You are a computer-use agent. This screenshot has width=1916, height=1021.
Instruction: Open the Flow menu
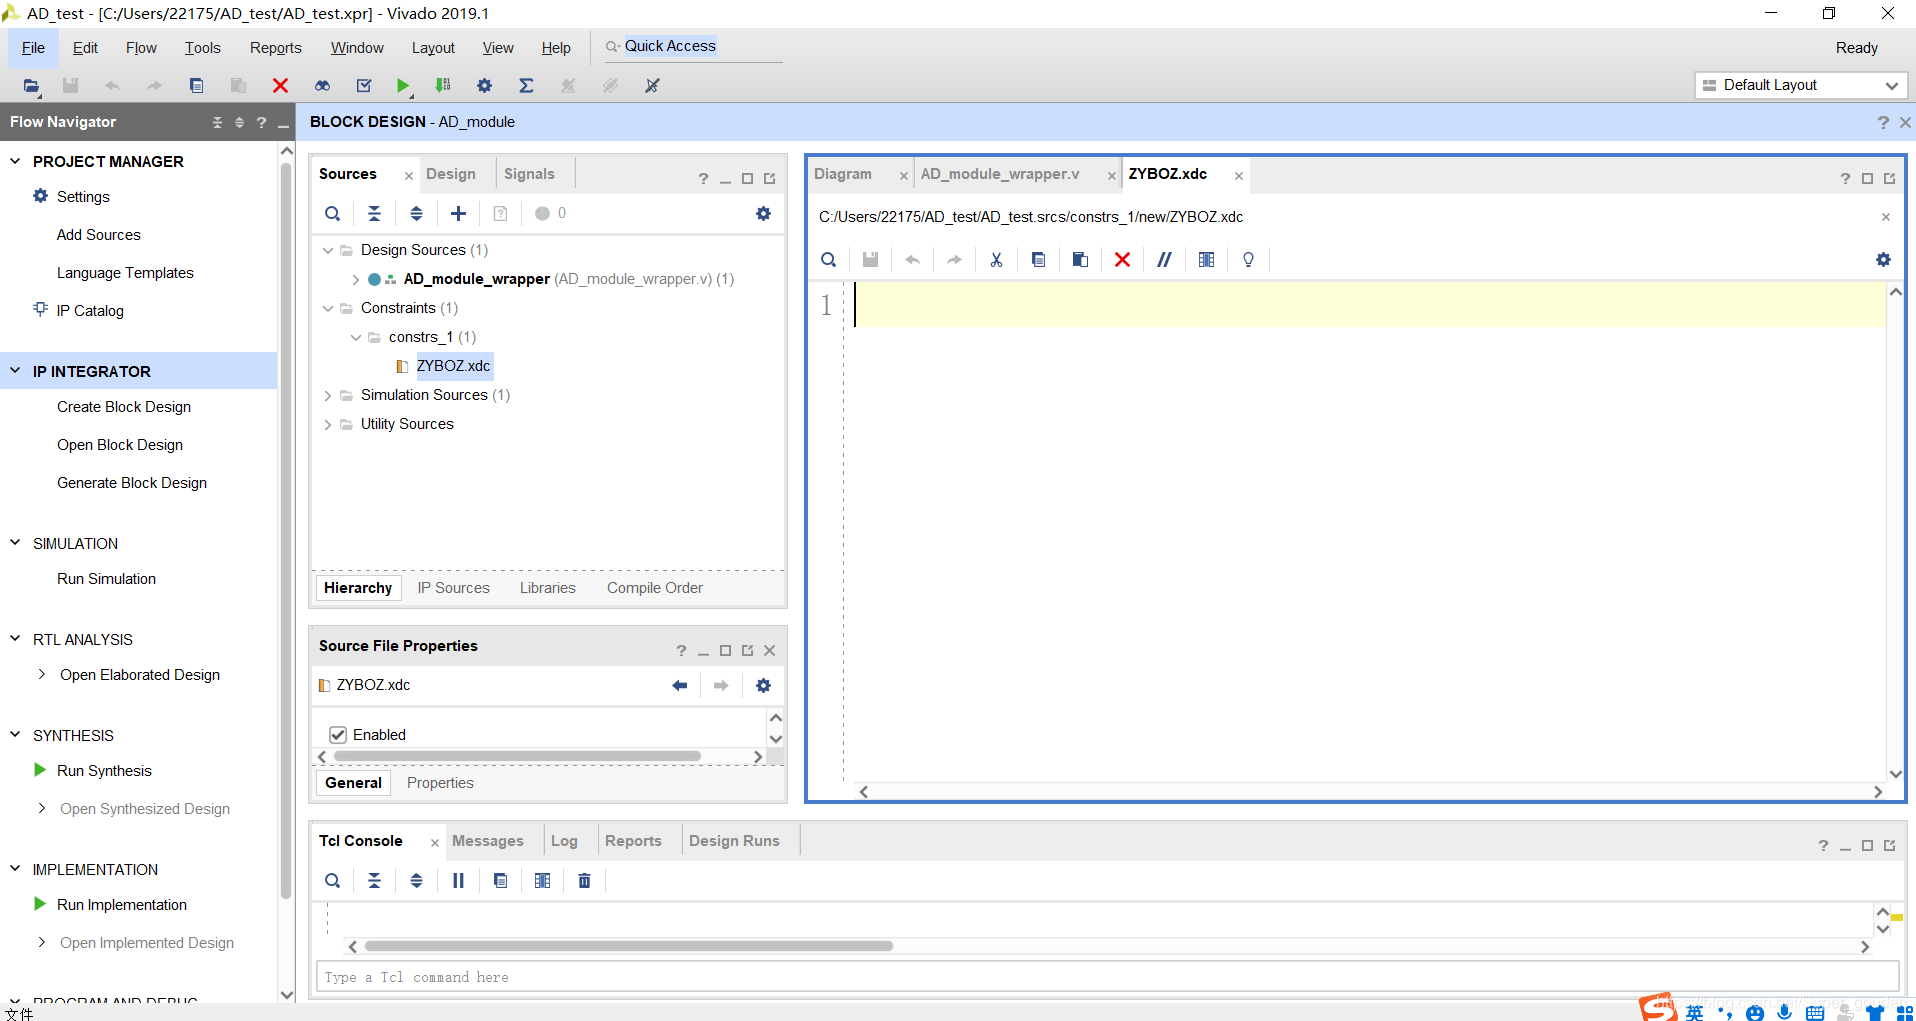click(141, 48)
